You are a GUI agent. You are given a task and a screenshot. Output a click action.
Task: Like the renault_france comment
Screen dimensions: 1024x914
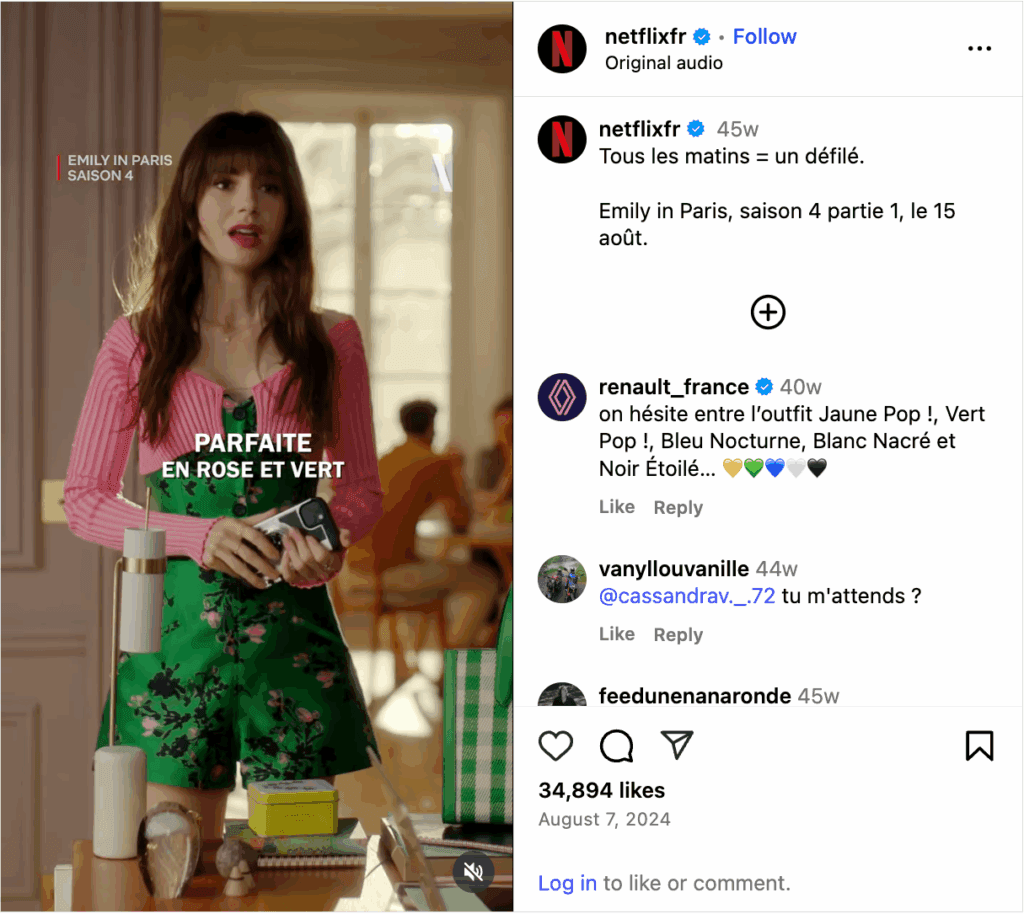(x=616, y=507)
